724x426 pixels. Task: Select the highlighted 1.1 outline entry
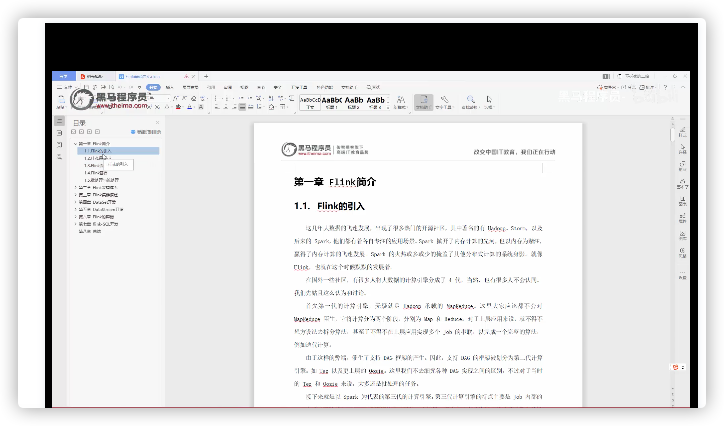click(x=118, y=151)
